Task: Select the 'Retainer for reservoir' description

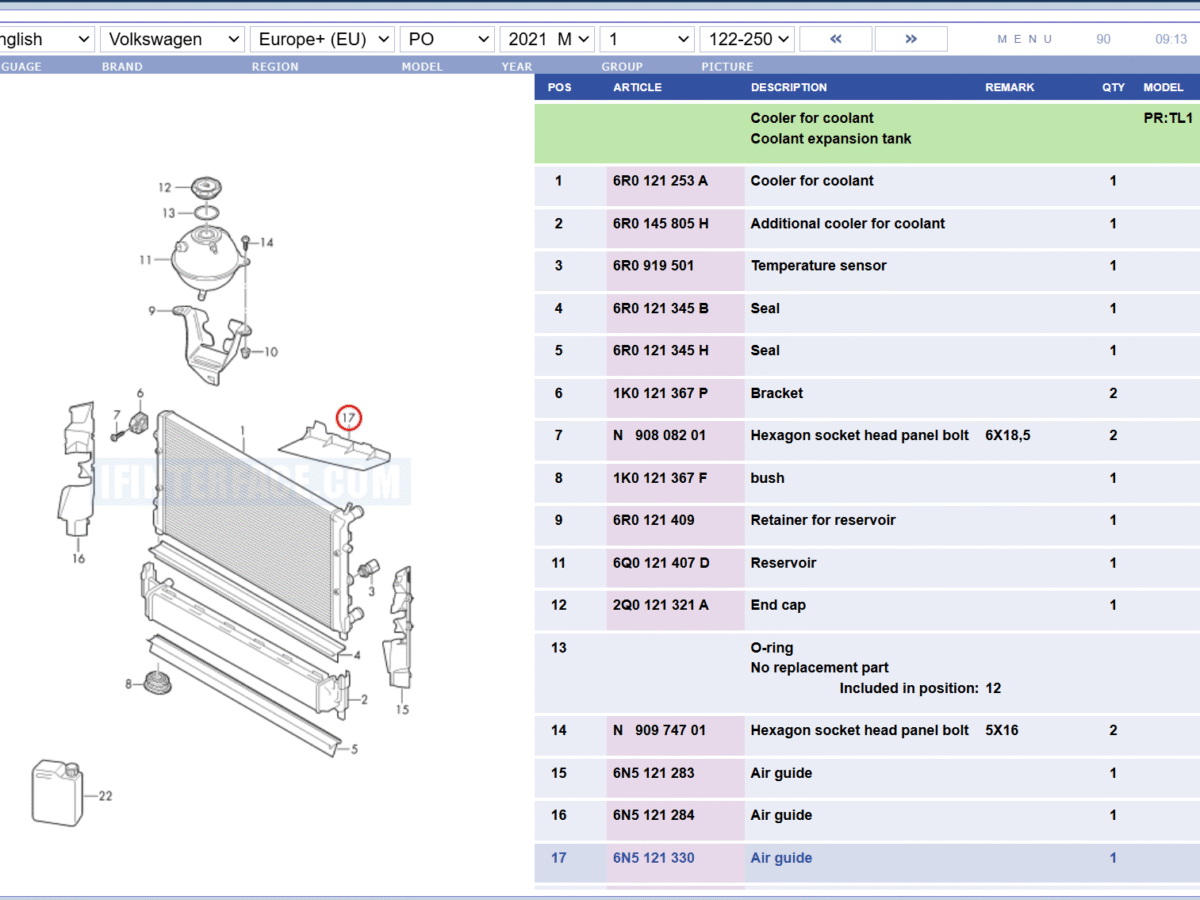Action: 823,520
